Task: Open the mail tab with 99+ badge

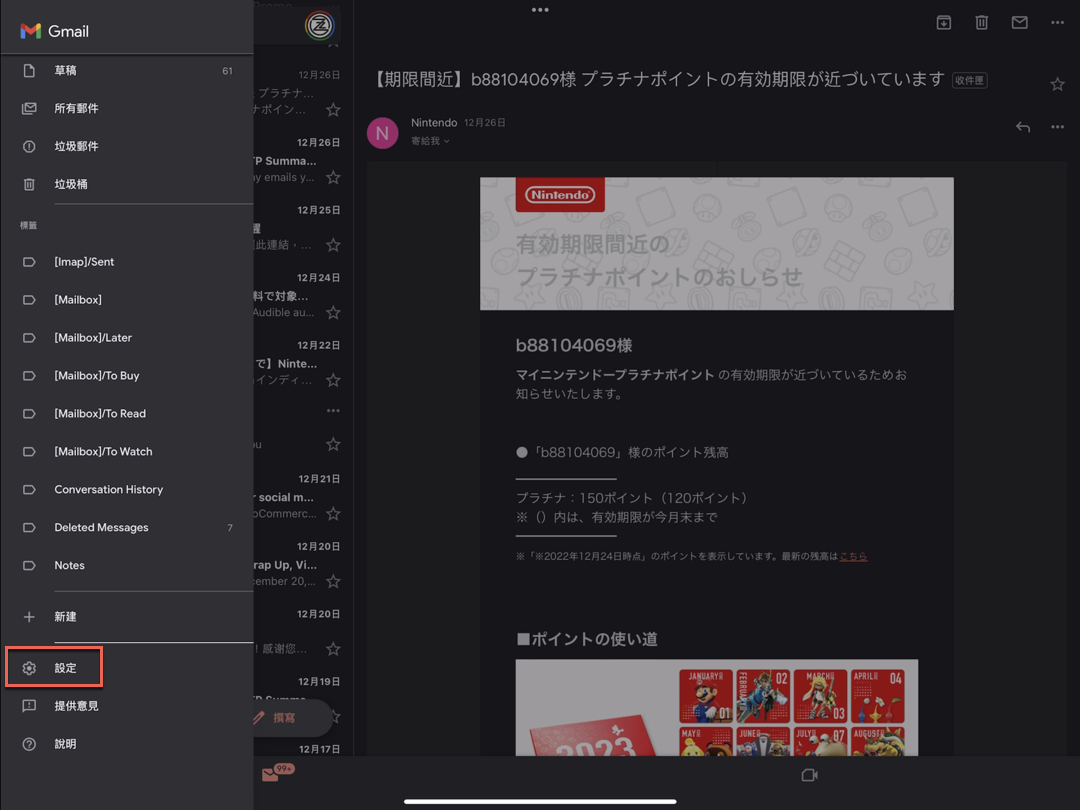Action: [x=278, y=773]
